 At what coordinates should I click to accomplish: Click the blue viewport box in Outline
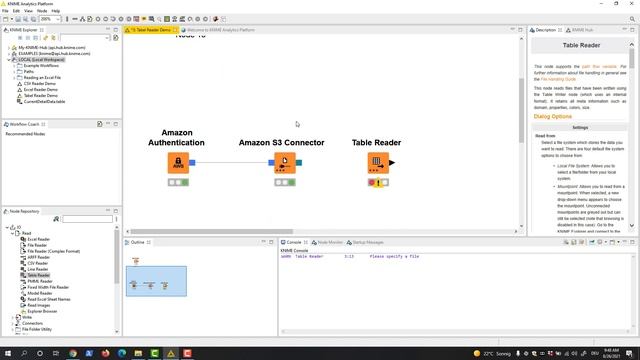tap(156, 281)
